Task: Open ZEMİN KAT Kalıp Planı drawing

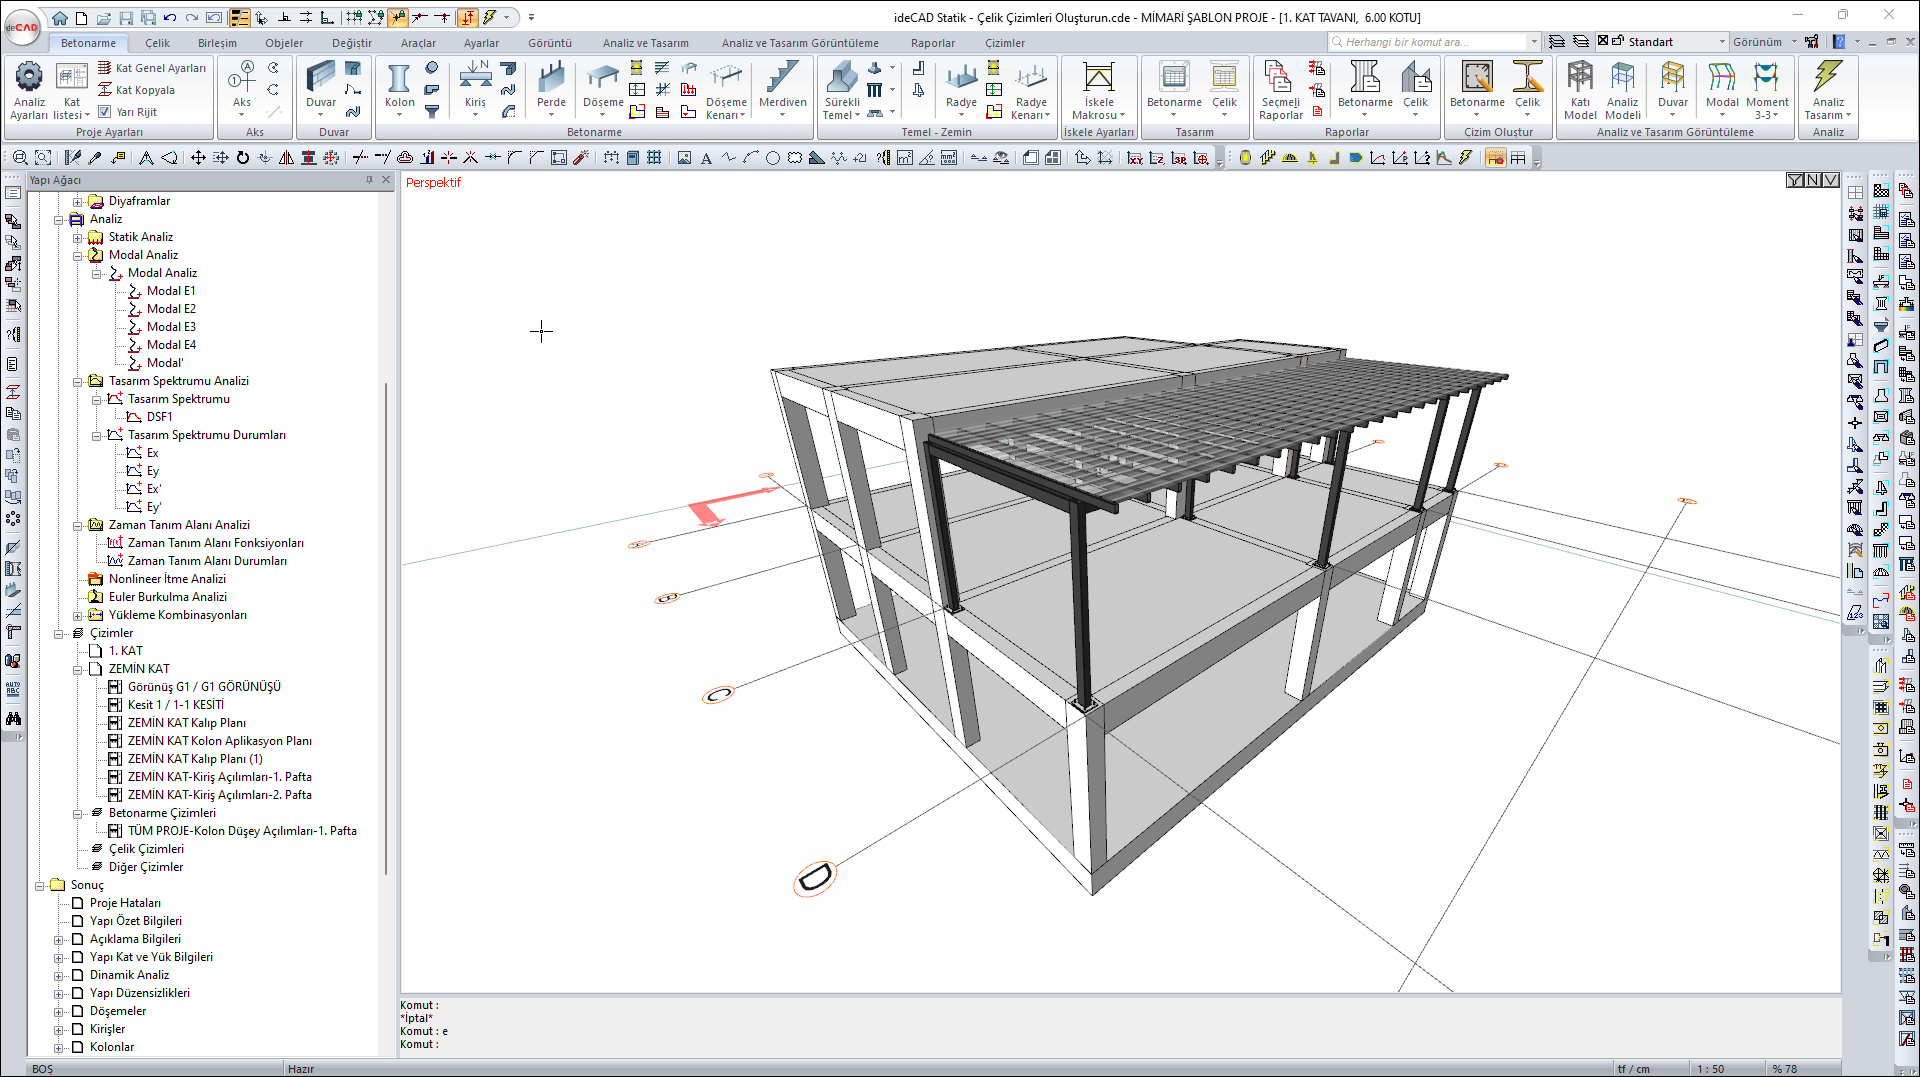Action: click(187, 723)
